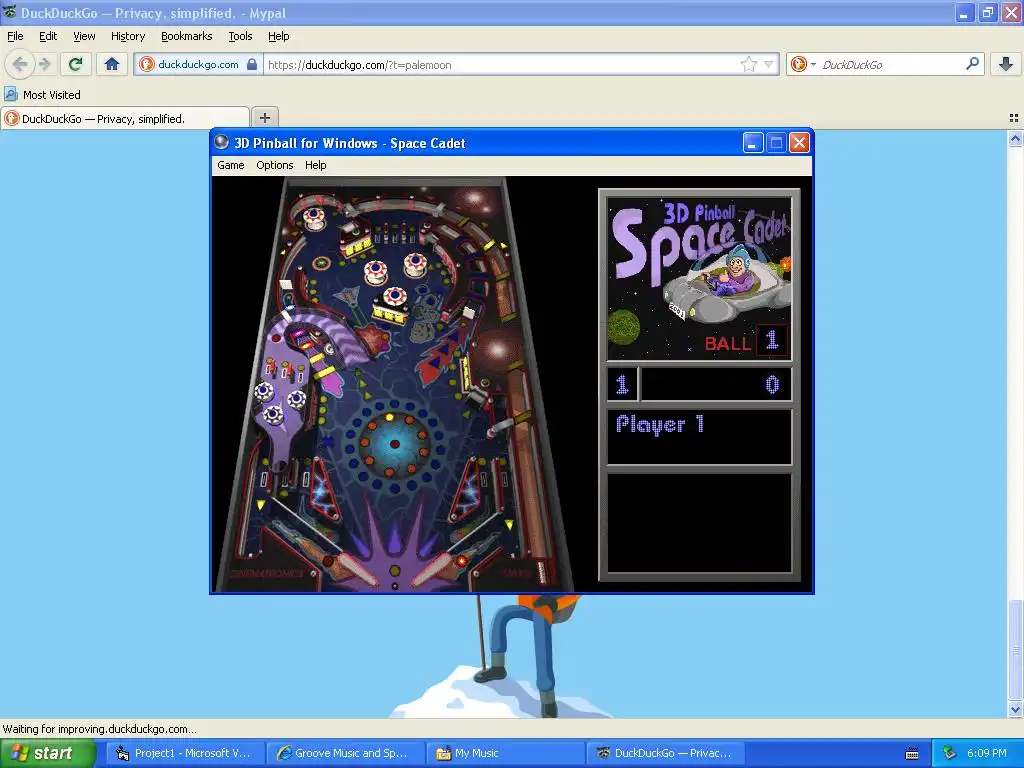
Task: Switch to Project1 Microsoft Visual taskbar item
Action: pos(185,753)
